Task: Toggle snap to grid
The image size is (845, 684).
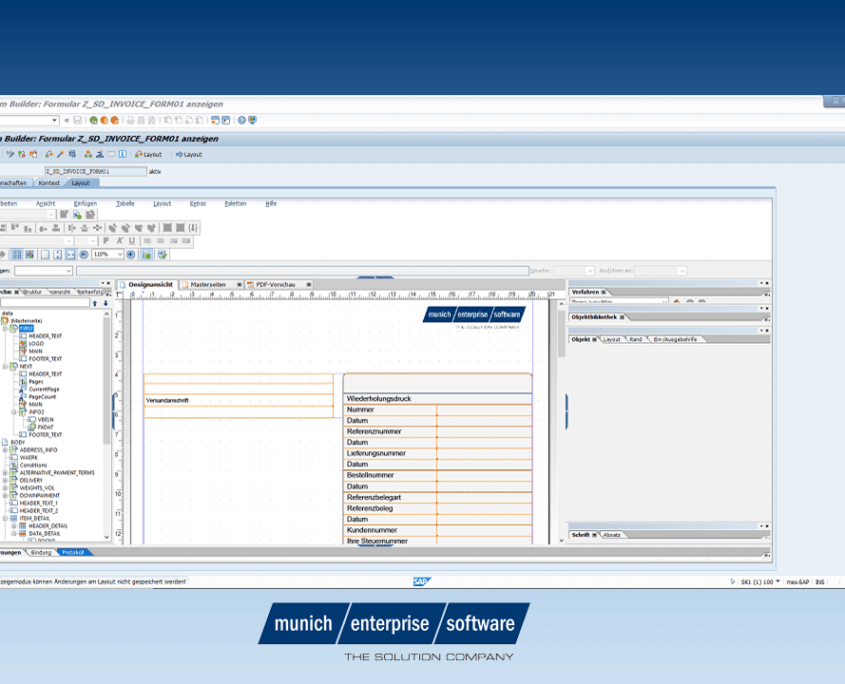Action: tap(29, 254)
